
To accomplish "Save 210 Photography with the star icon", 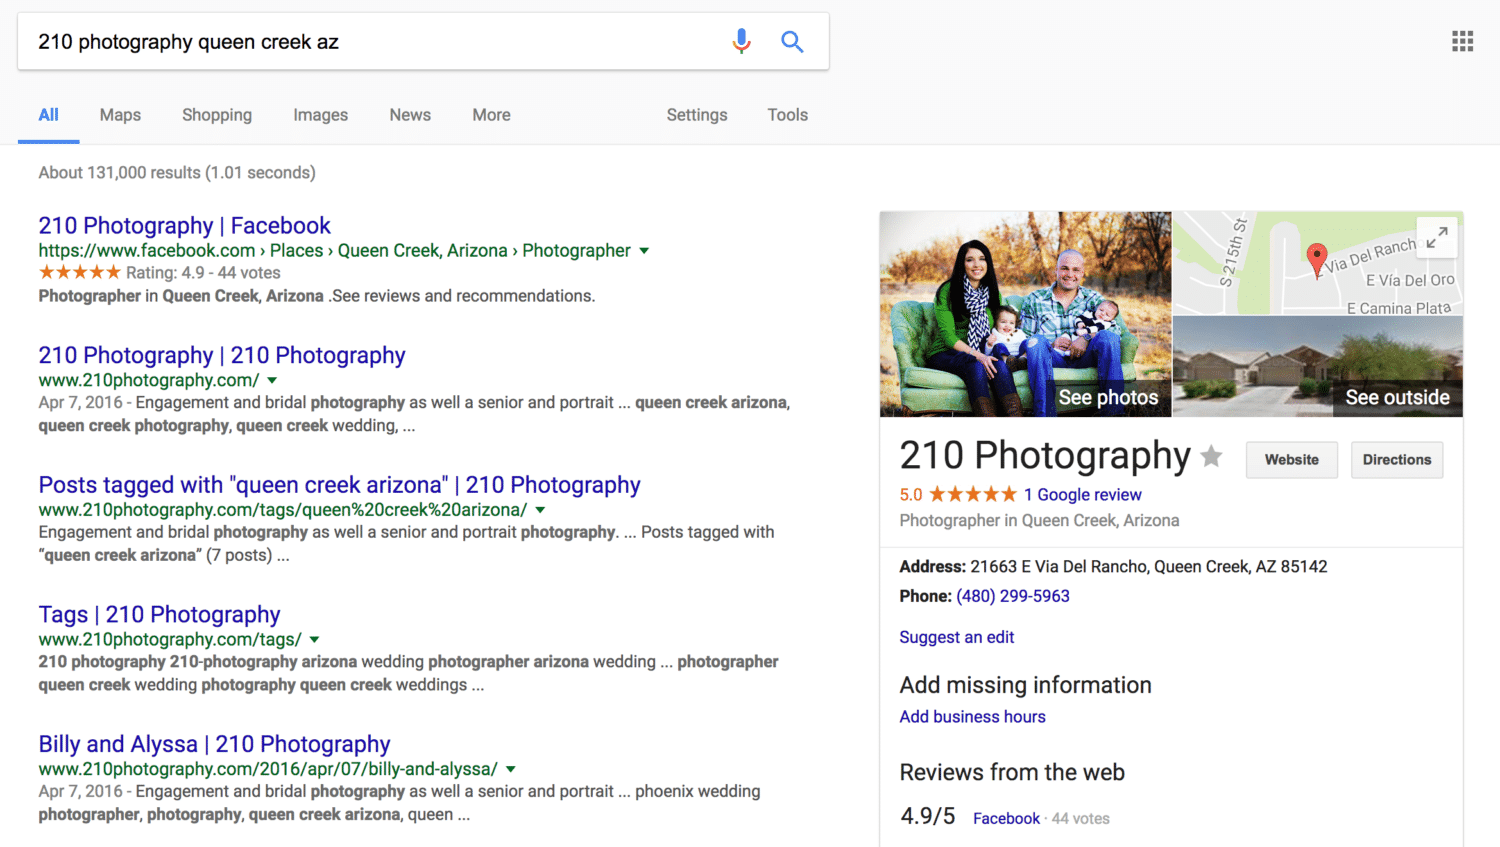I will (x=1211, y=457).
